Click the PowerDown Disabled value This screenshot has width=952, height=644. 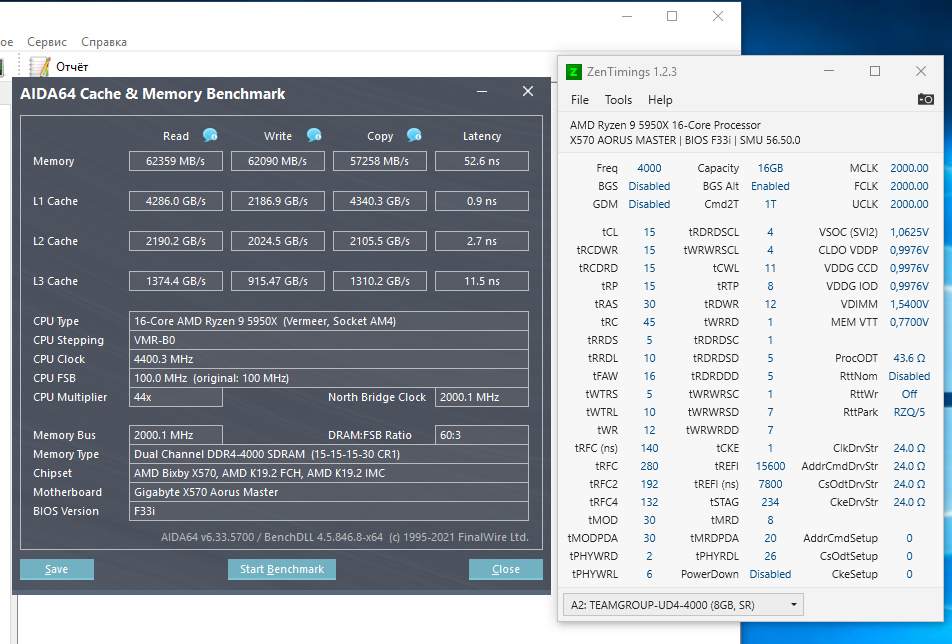coord(770,574)
